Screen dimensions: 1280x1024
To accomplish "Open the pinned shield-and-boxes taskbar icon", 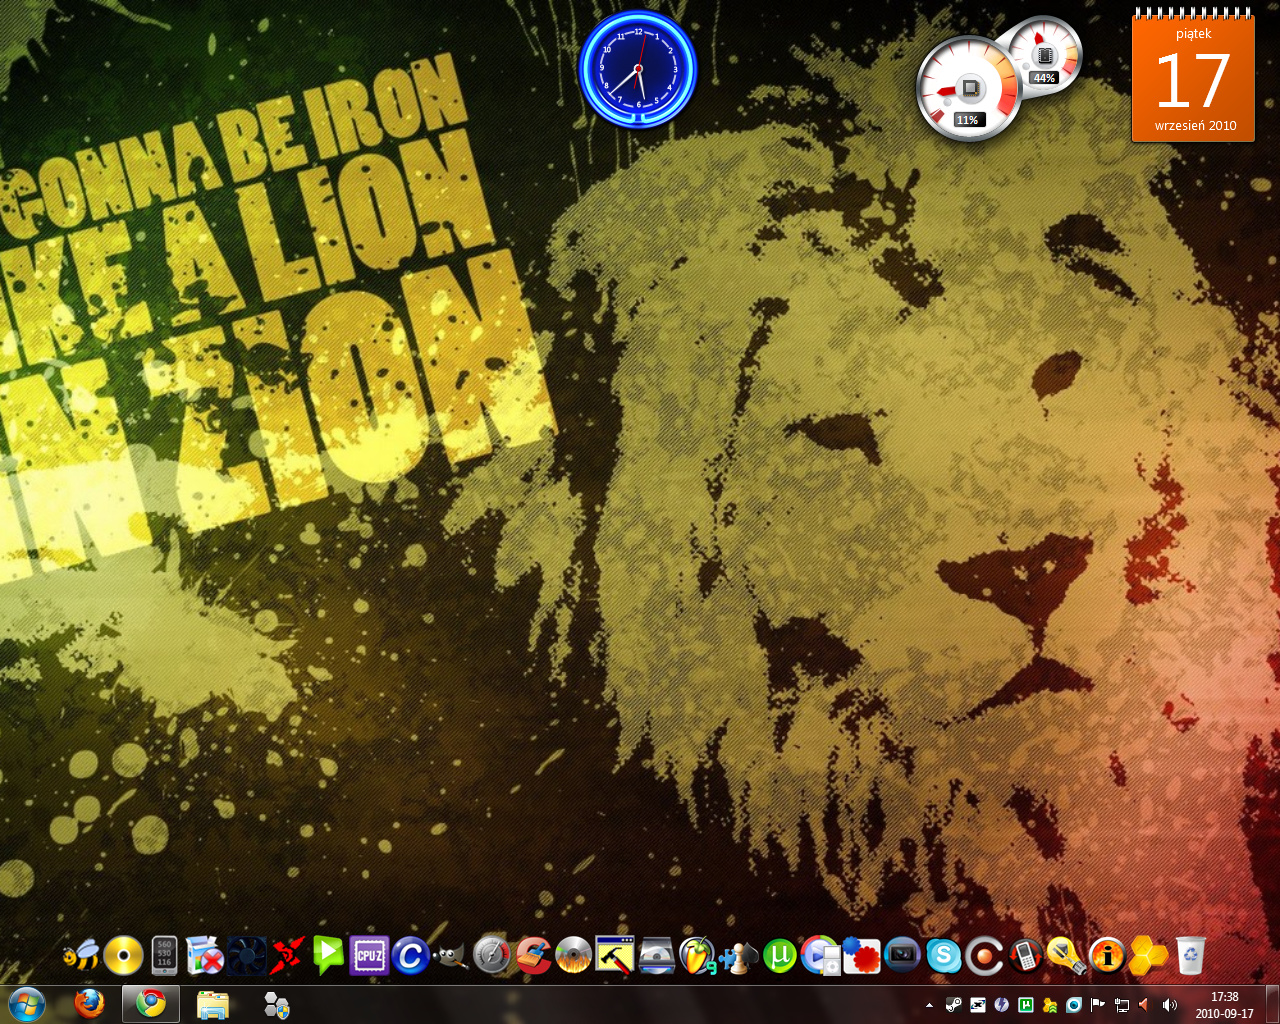I will pyautogui.click(x=276, y=1004).
